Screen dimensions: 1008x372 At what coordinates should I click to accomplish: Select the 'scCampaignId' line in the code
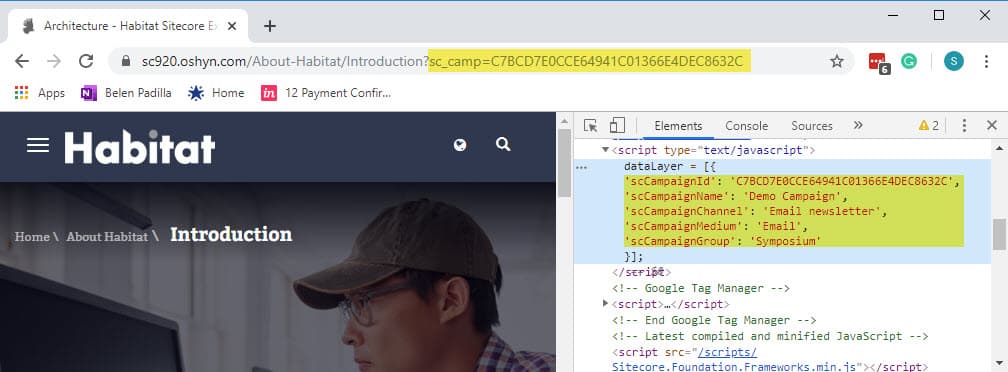792,181
